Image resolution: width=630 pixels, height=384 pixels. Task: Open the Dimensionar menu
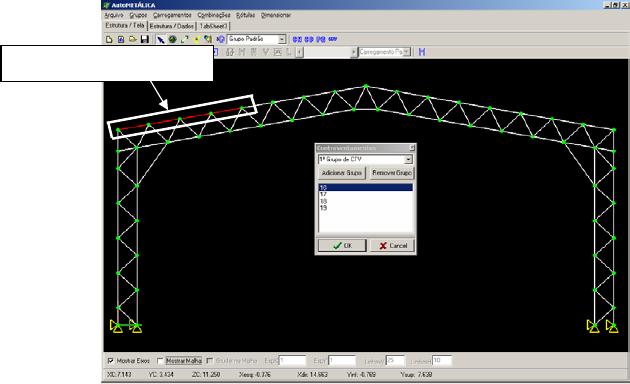276,15
